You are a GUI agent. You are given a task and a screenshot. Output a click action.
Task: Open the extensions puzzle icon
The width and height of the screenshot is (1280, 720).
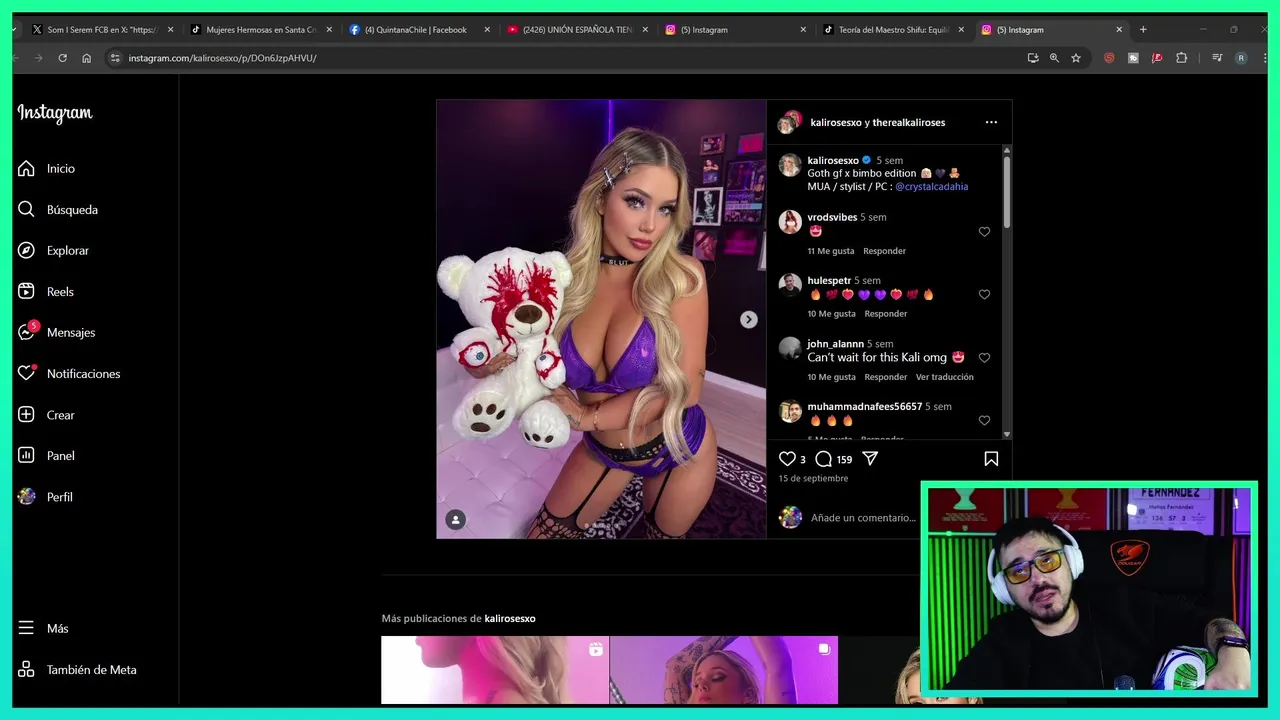coord(1181,58)
